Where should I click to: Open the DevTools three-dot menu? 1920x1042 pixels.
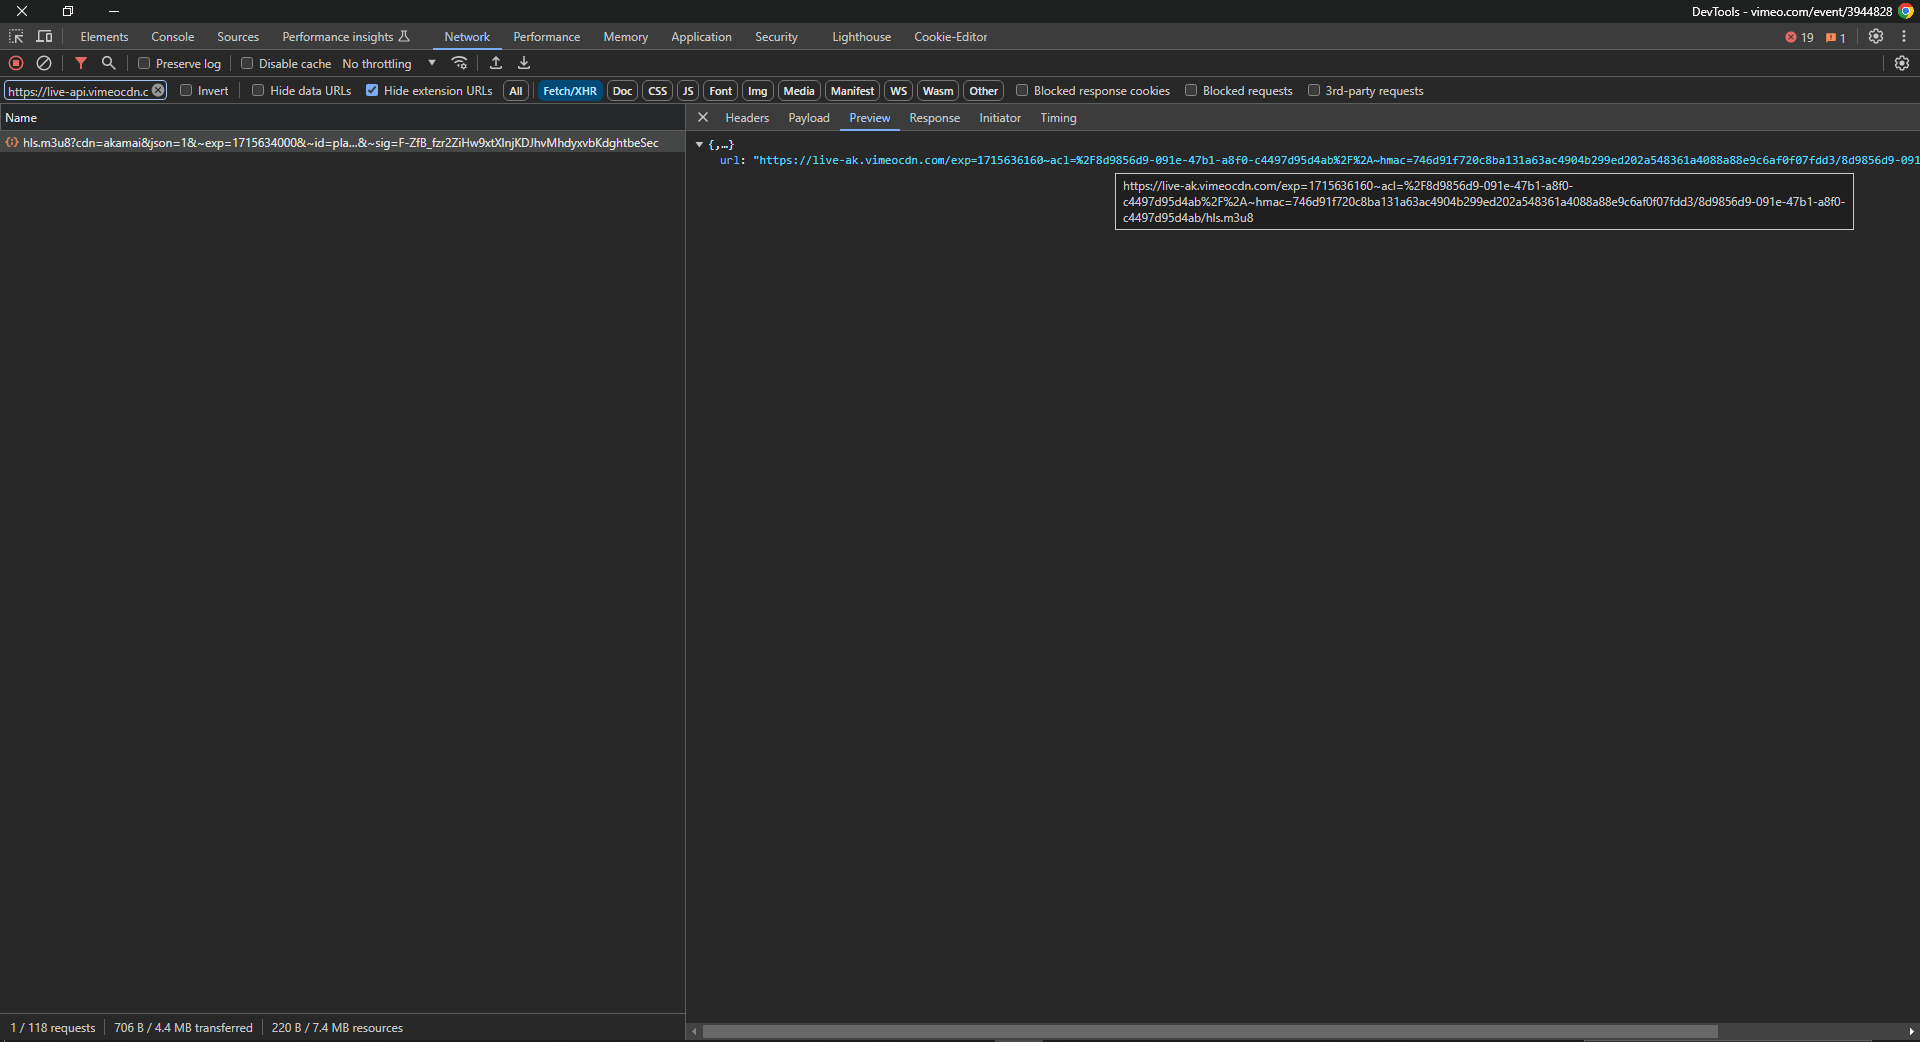point(1904,37)
